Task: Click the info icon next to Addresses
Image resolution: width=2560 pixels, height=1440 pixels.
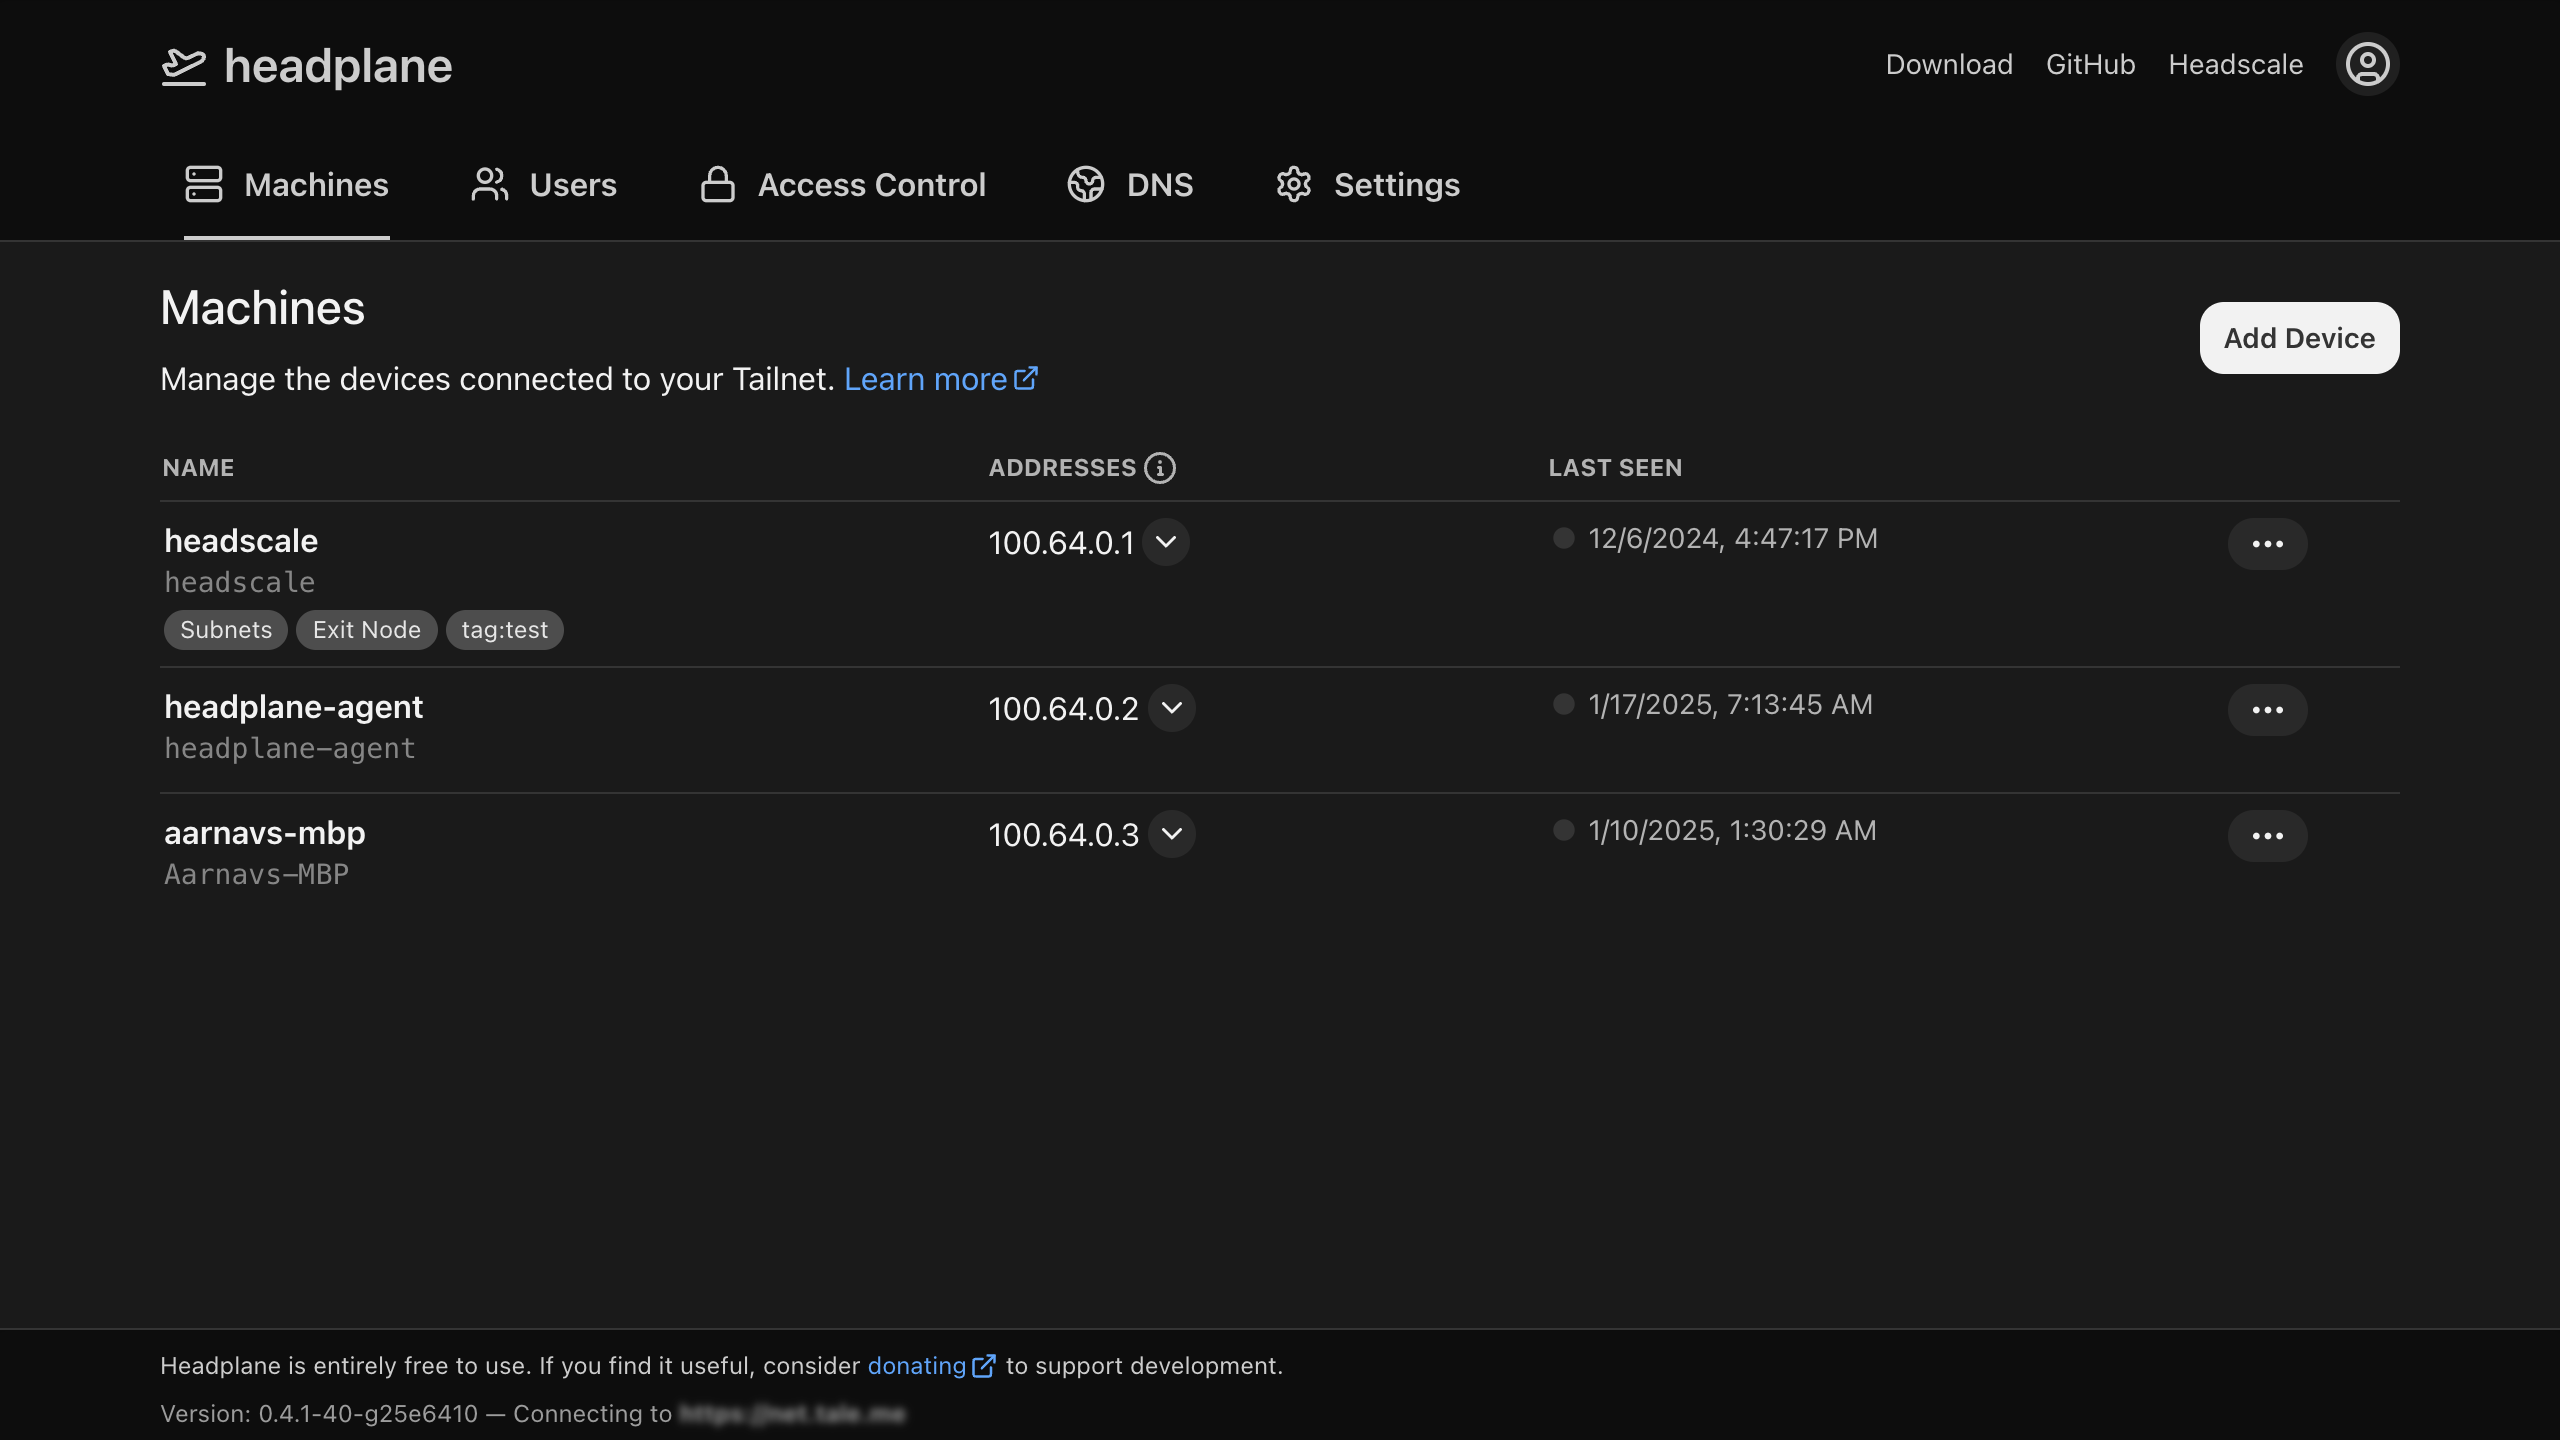Action: coord(1160,468)
